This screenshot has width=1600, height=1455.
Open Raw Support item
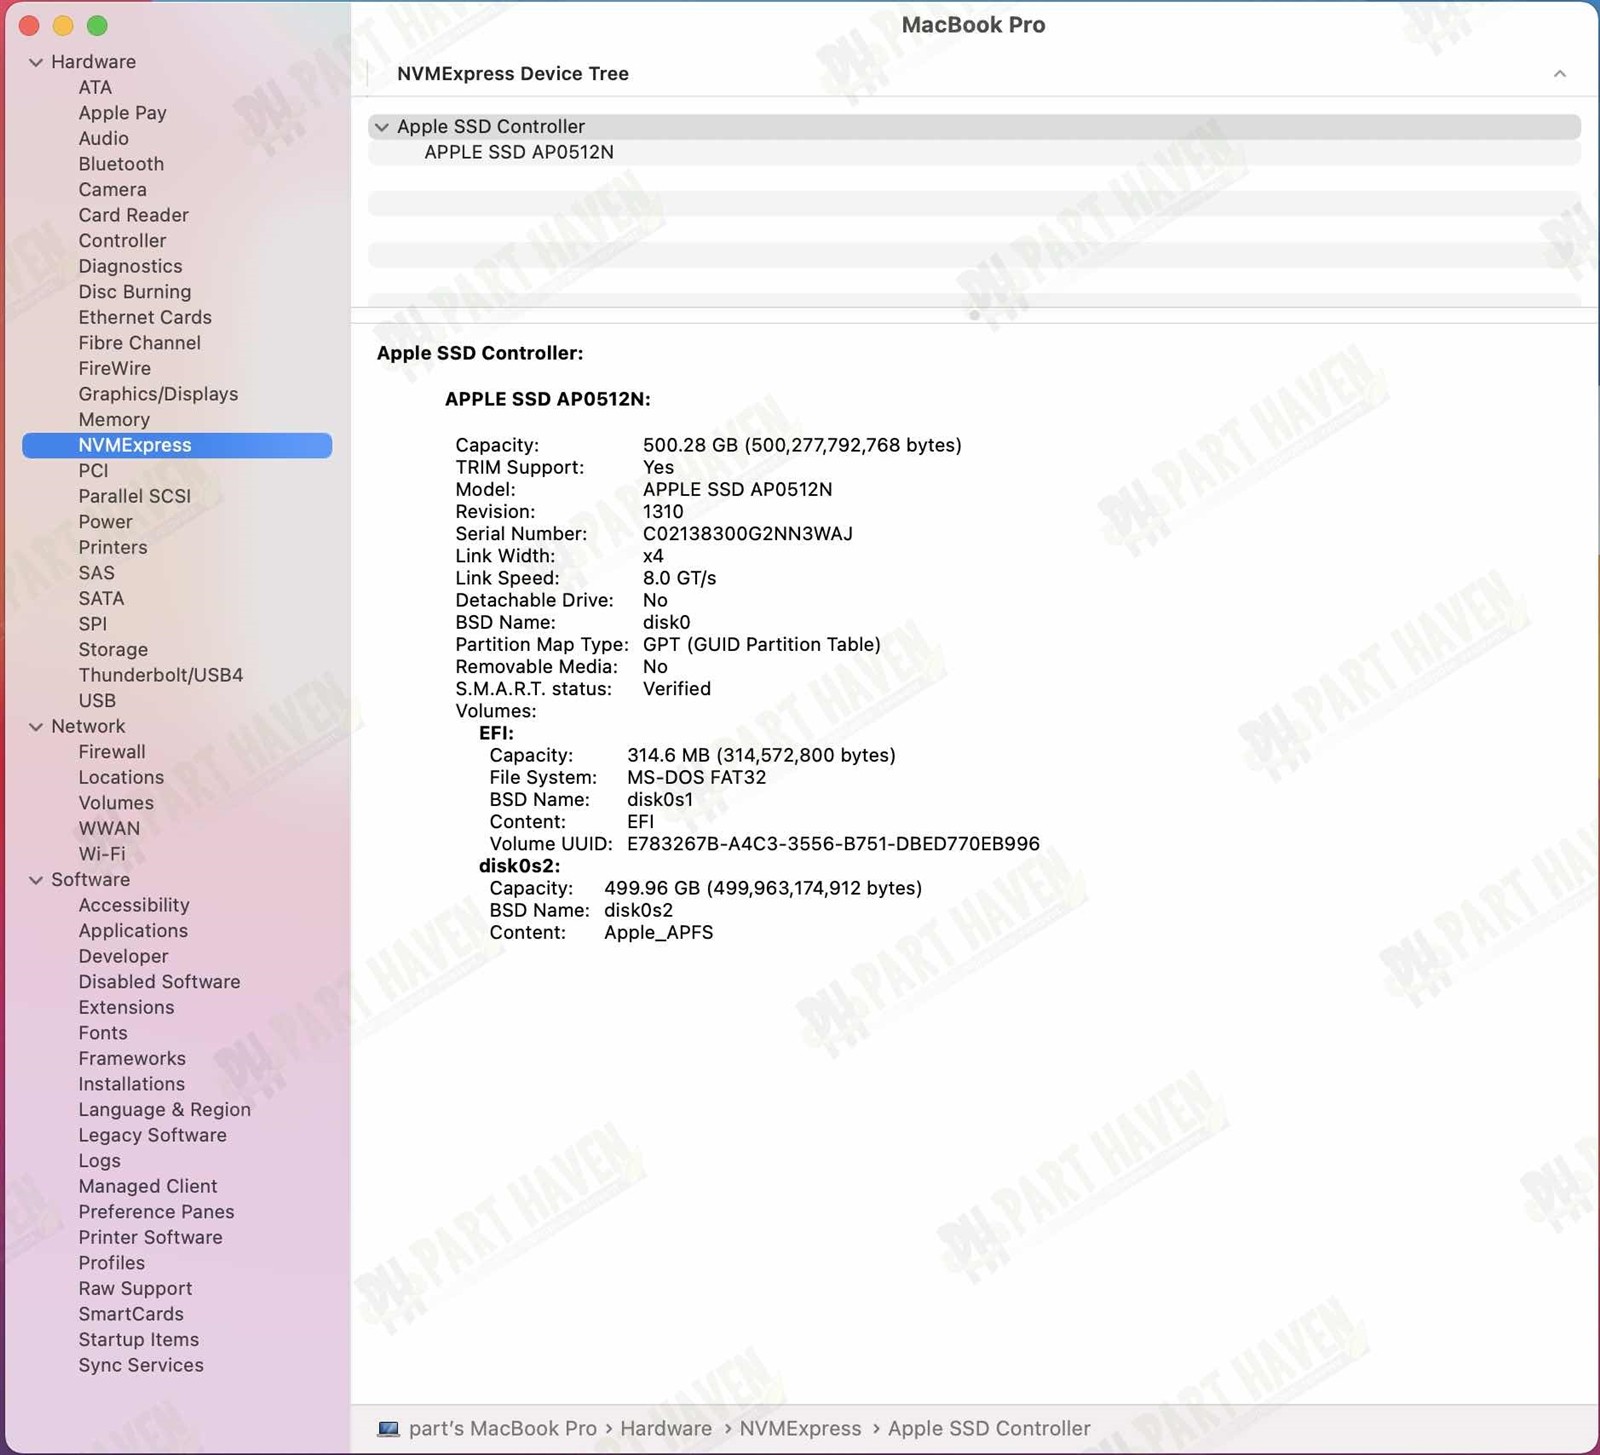point(135,1289)
